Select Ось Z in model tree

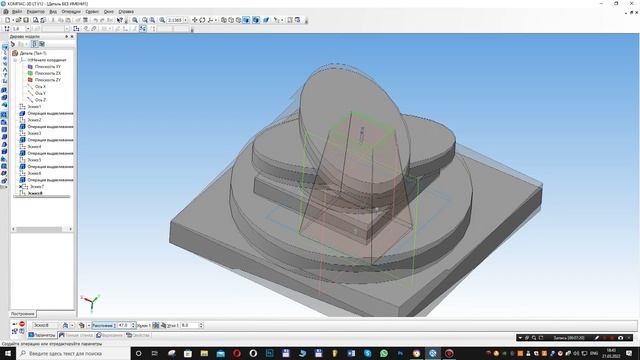coord(40,100)
